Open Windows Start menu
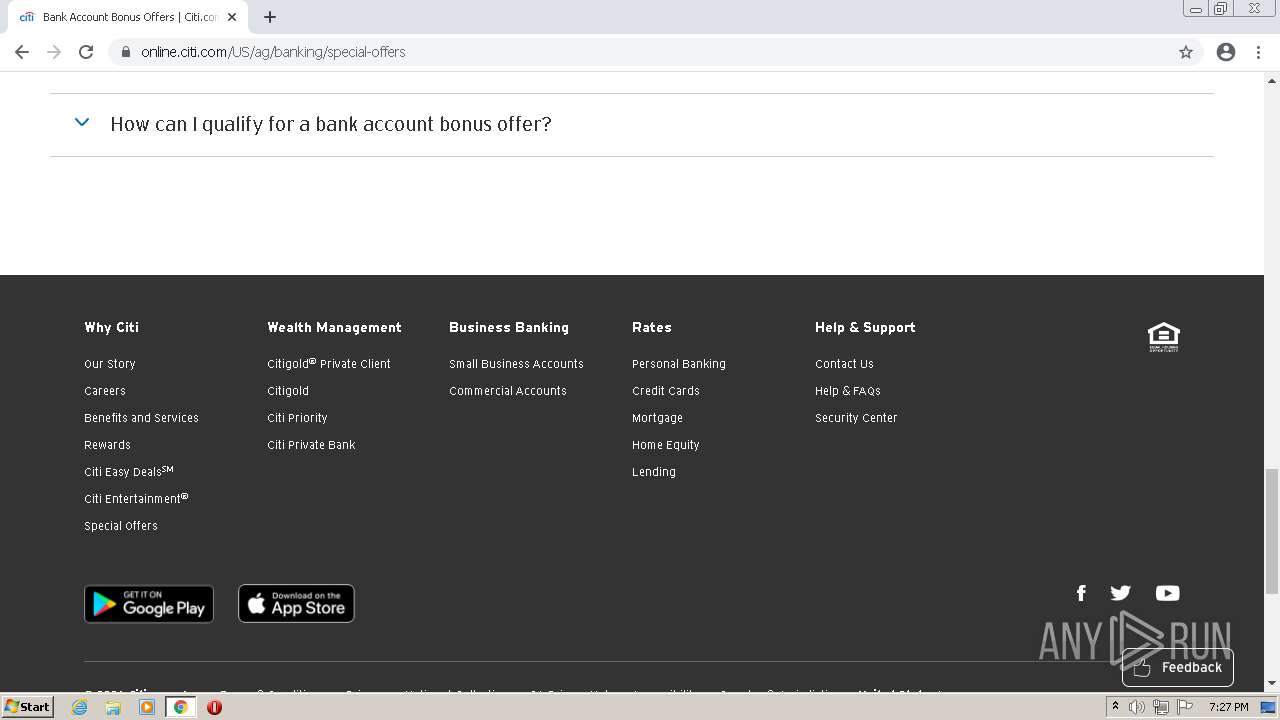 [x=28, y=707]
